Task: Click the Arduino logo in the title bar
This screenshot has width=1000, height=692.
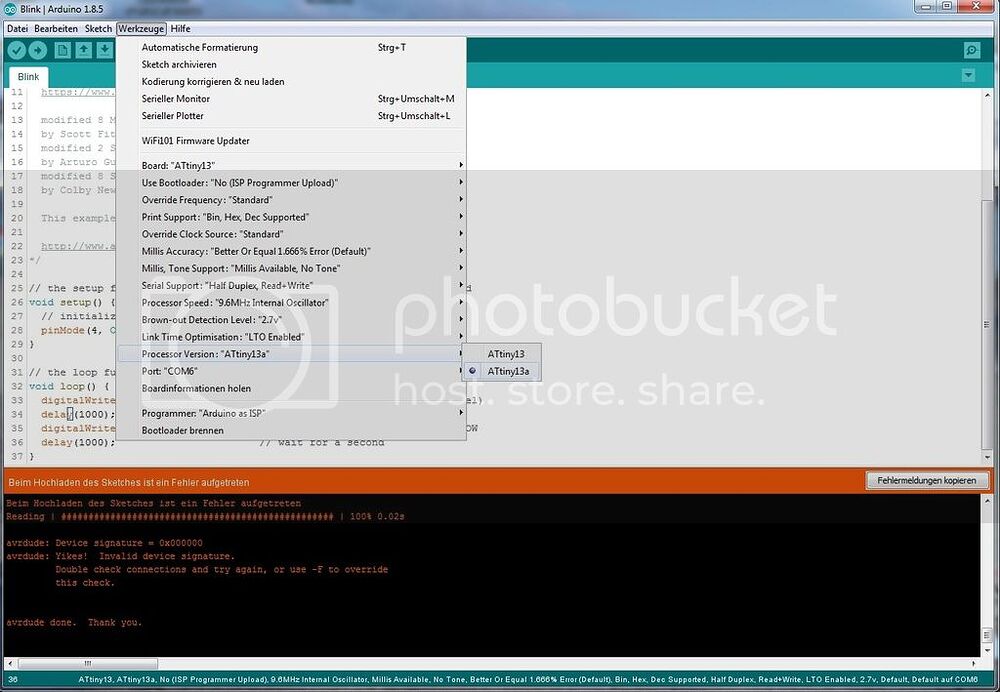Action: (8, 8)
